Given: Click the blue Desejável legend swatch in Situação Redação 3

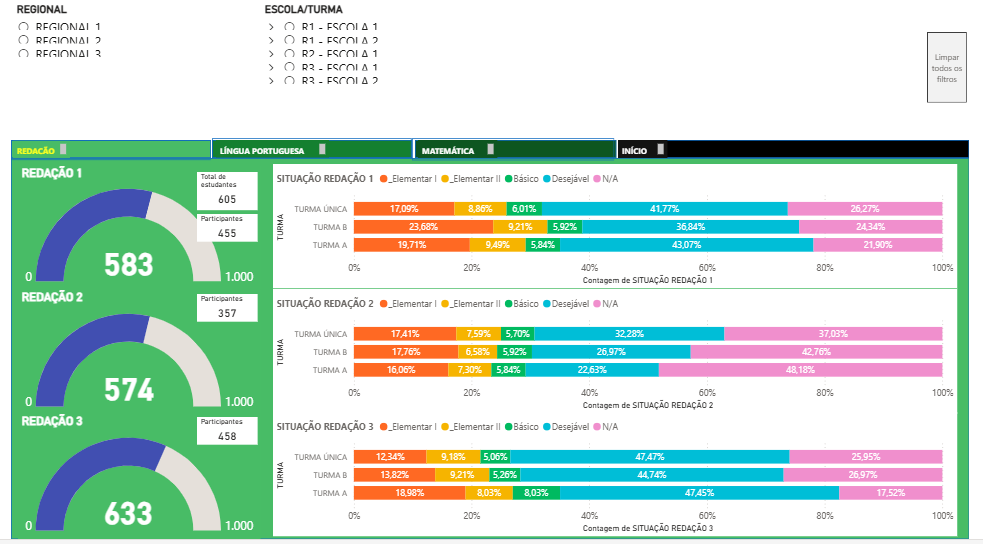Looking at the screenshot, I should point(546,427).
